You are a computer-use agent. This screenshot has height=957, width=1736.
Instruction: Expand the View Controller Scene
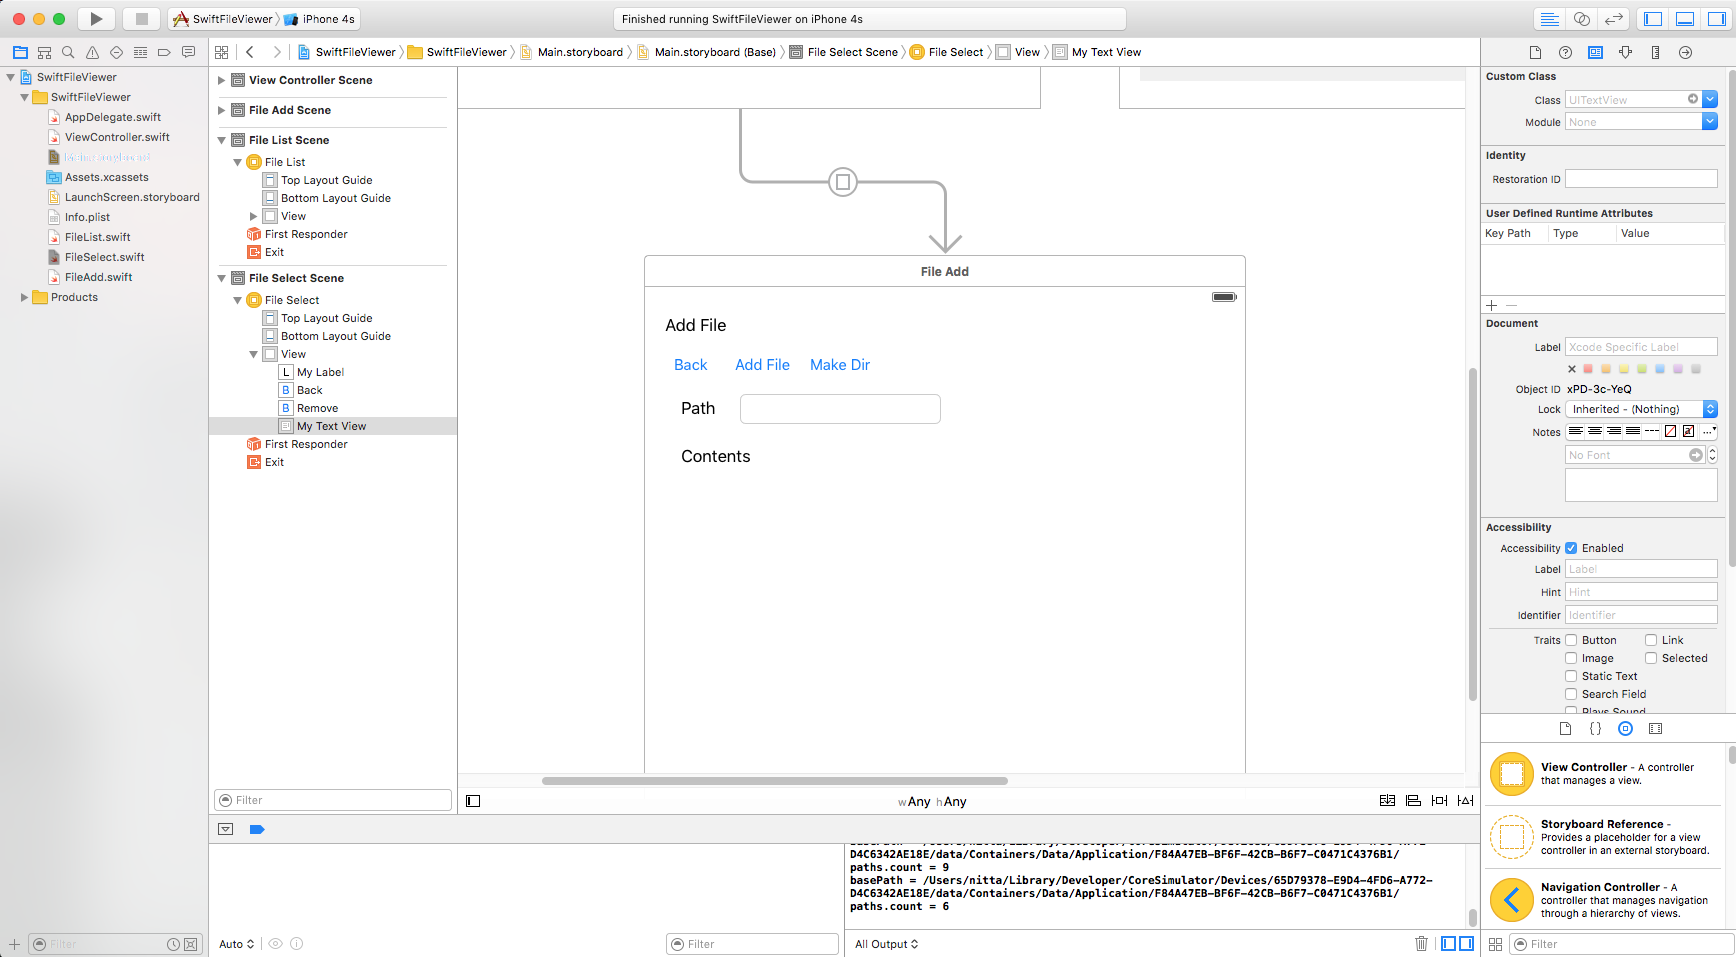222,80
